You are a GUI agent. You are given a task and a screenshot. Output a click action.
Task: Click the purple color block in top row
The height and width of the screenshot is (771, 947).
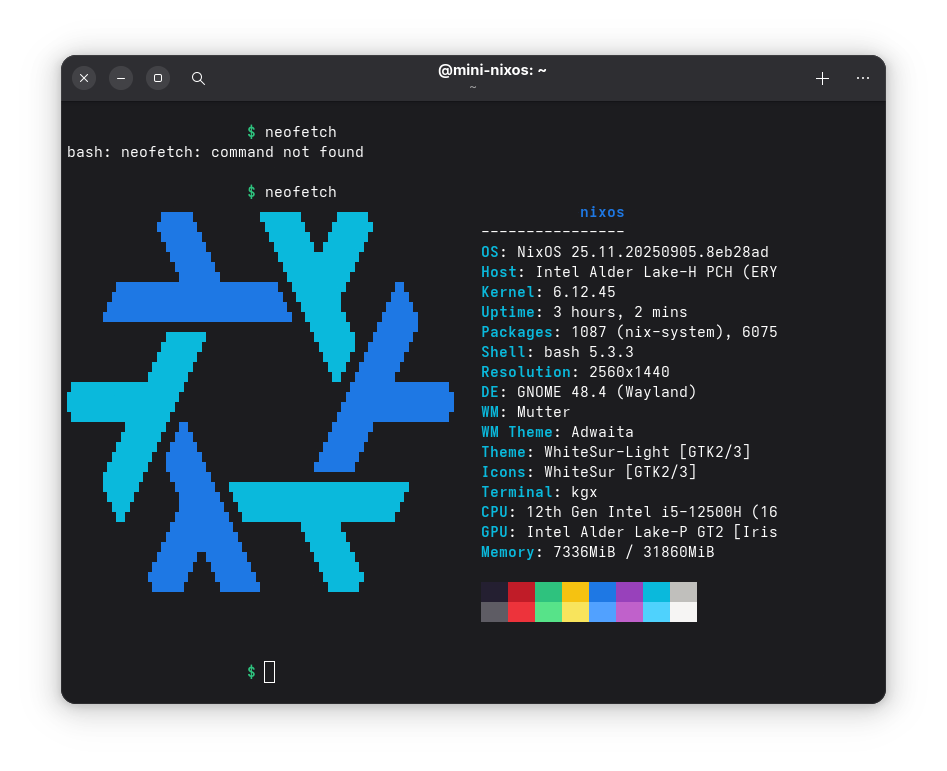629,592
